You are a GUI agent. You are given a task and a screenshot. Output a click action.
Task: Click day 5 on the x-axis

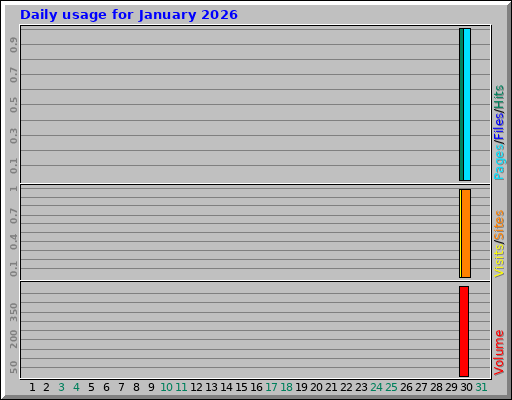tap(91, 387)
